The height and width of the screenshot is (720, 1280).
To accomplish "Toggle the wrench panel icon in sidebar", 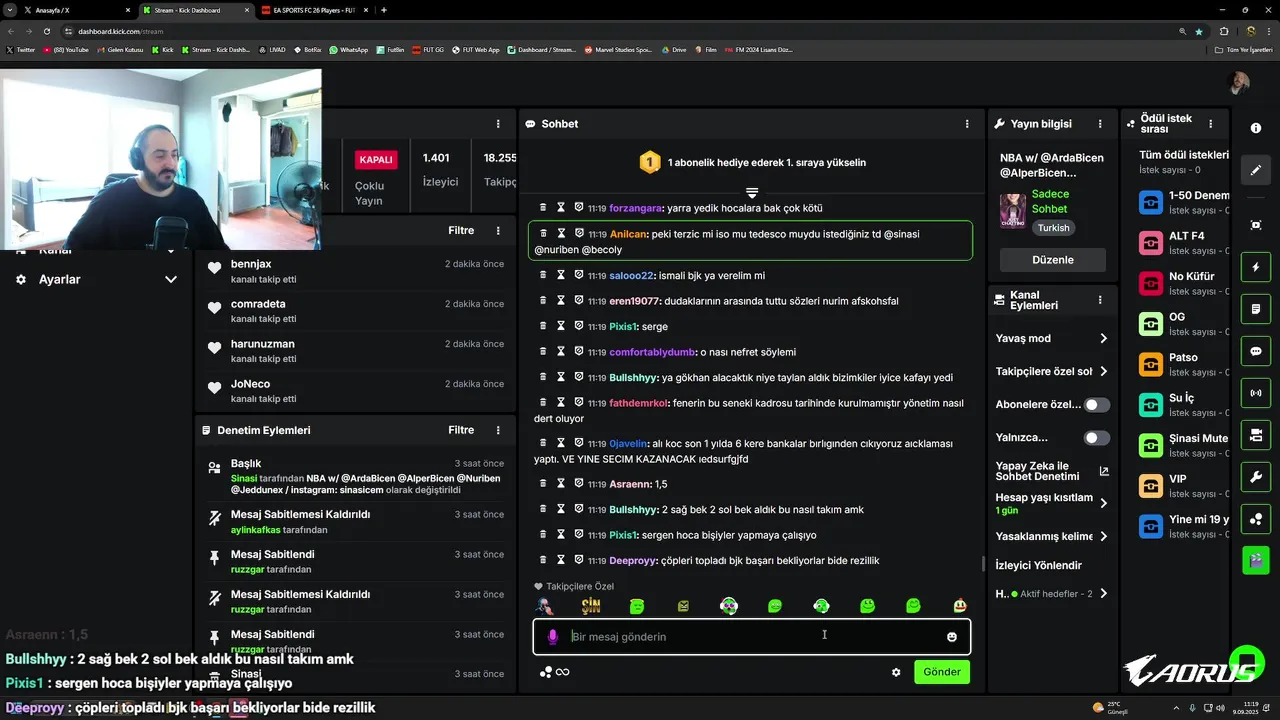I will click(1256, 477).
